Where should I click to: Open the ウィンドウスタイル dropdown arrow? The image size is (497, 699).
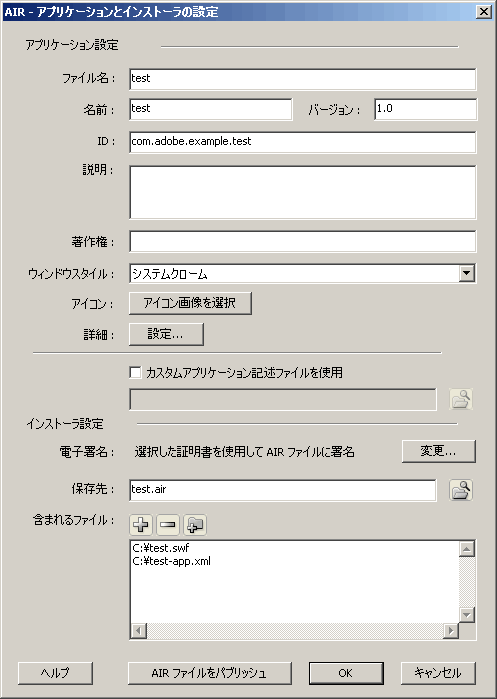466,273
